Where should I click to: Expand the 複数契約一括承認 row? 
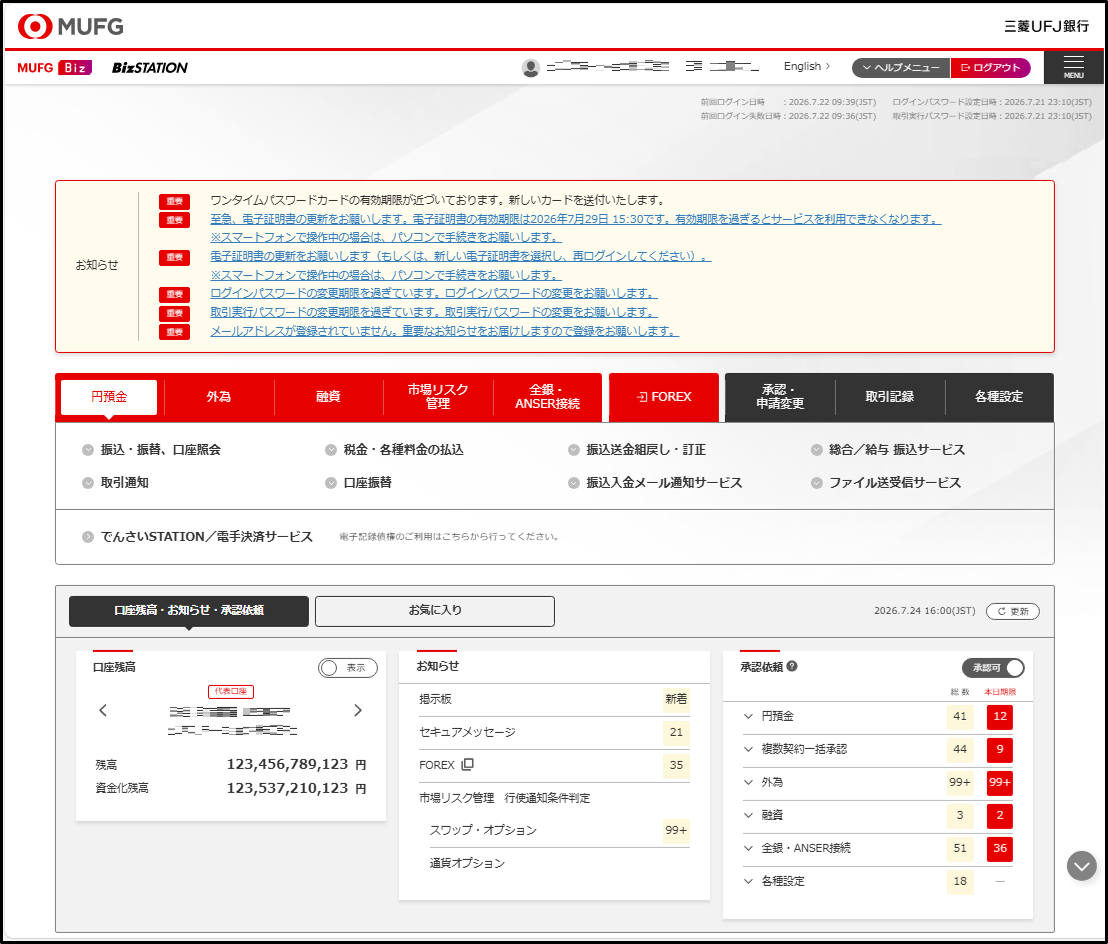(748, 749)
